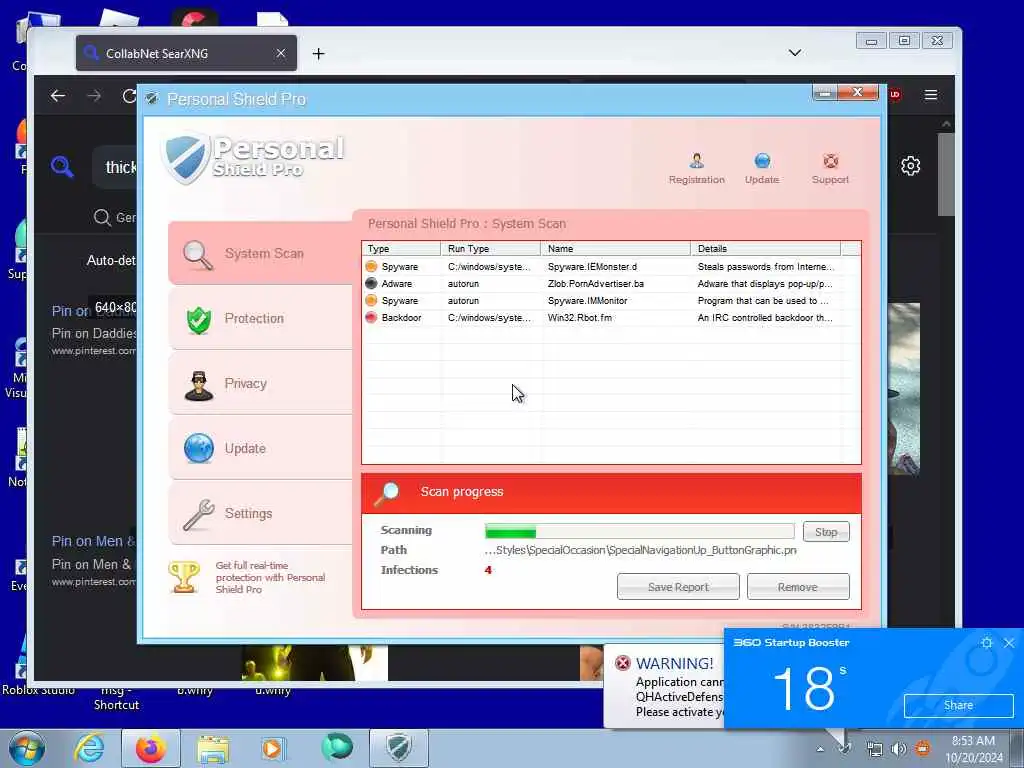Click the msg - Shortcut desktop icon

(116, 697)
